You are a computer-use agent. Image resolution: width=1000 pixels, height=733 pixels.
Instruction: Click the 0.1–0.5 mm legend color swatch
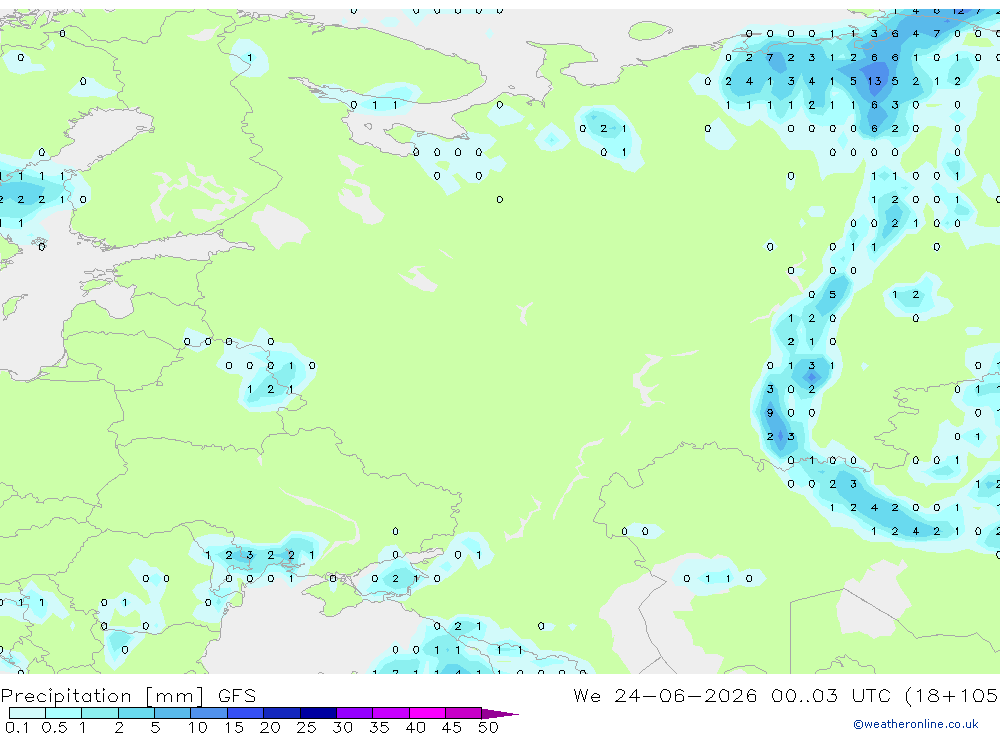pos(27,713)
